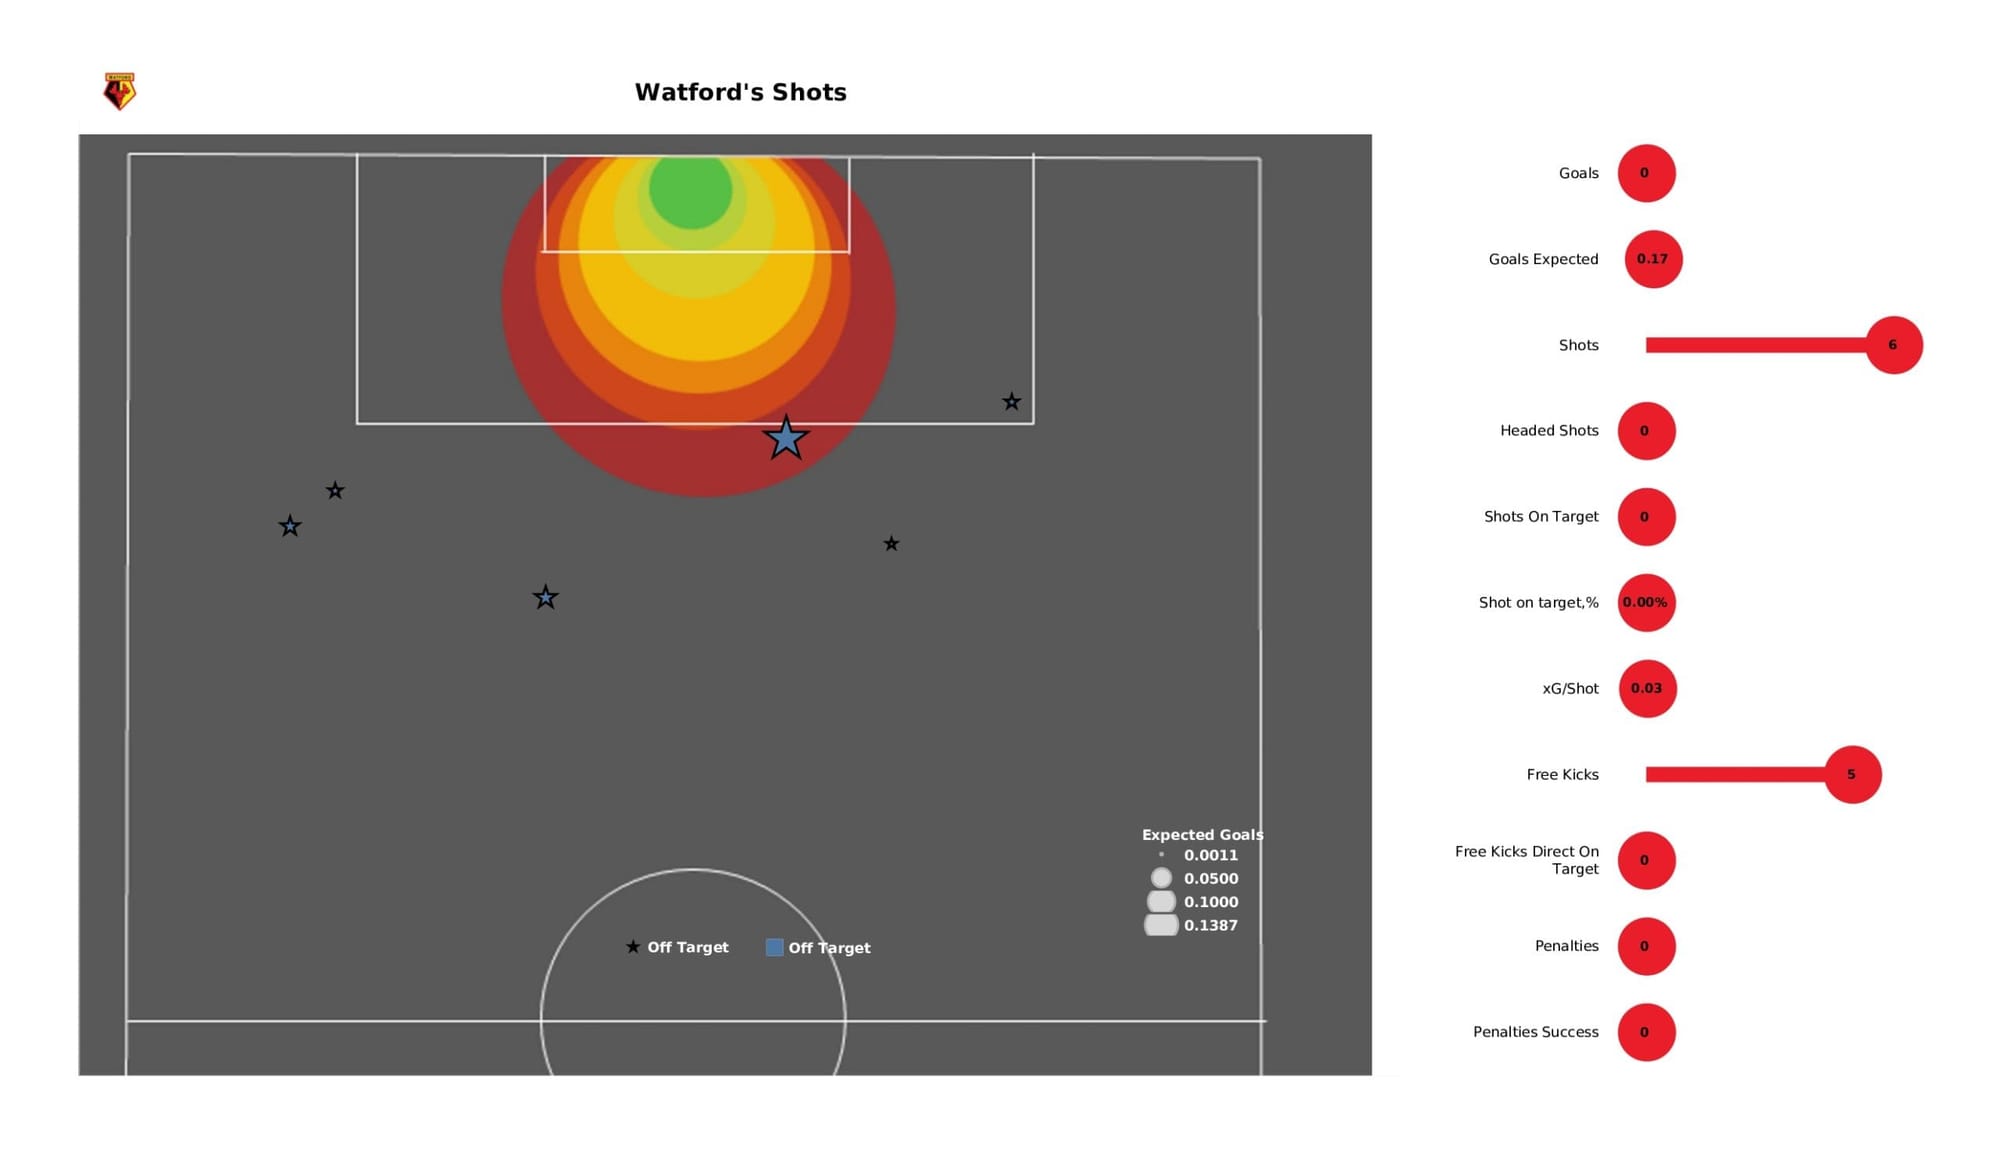
Task: Click the Penalties Success indicator icon
Action: [1642, 1032]
